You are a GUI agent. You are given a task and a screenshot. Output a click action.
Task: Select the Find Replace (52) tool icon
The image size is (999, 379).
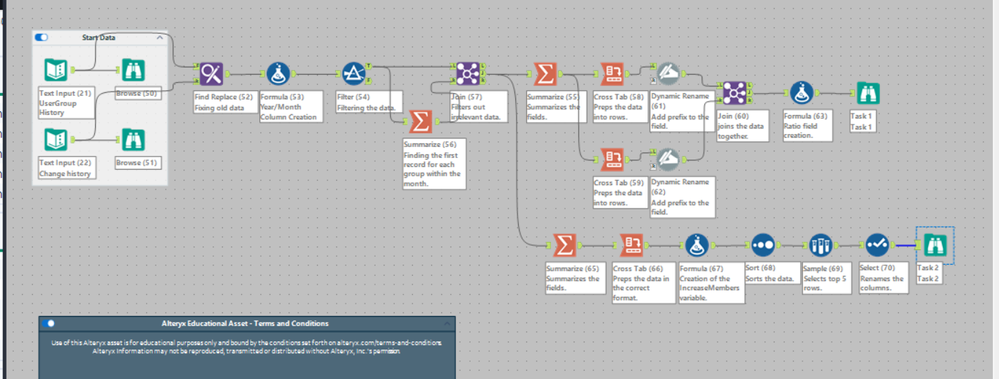pos(211,74)
